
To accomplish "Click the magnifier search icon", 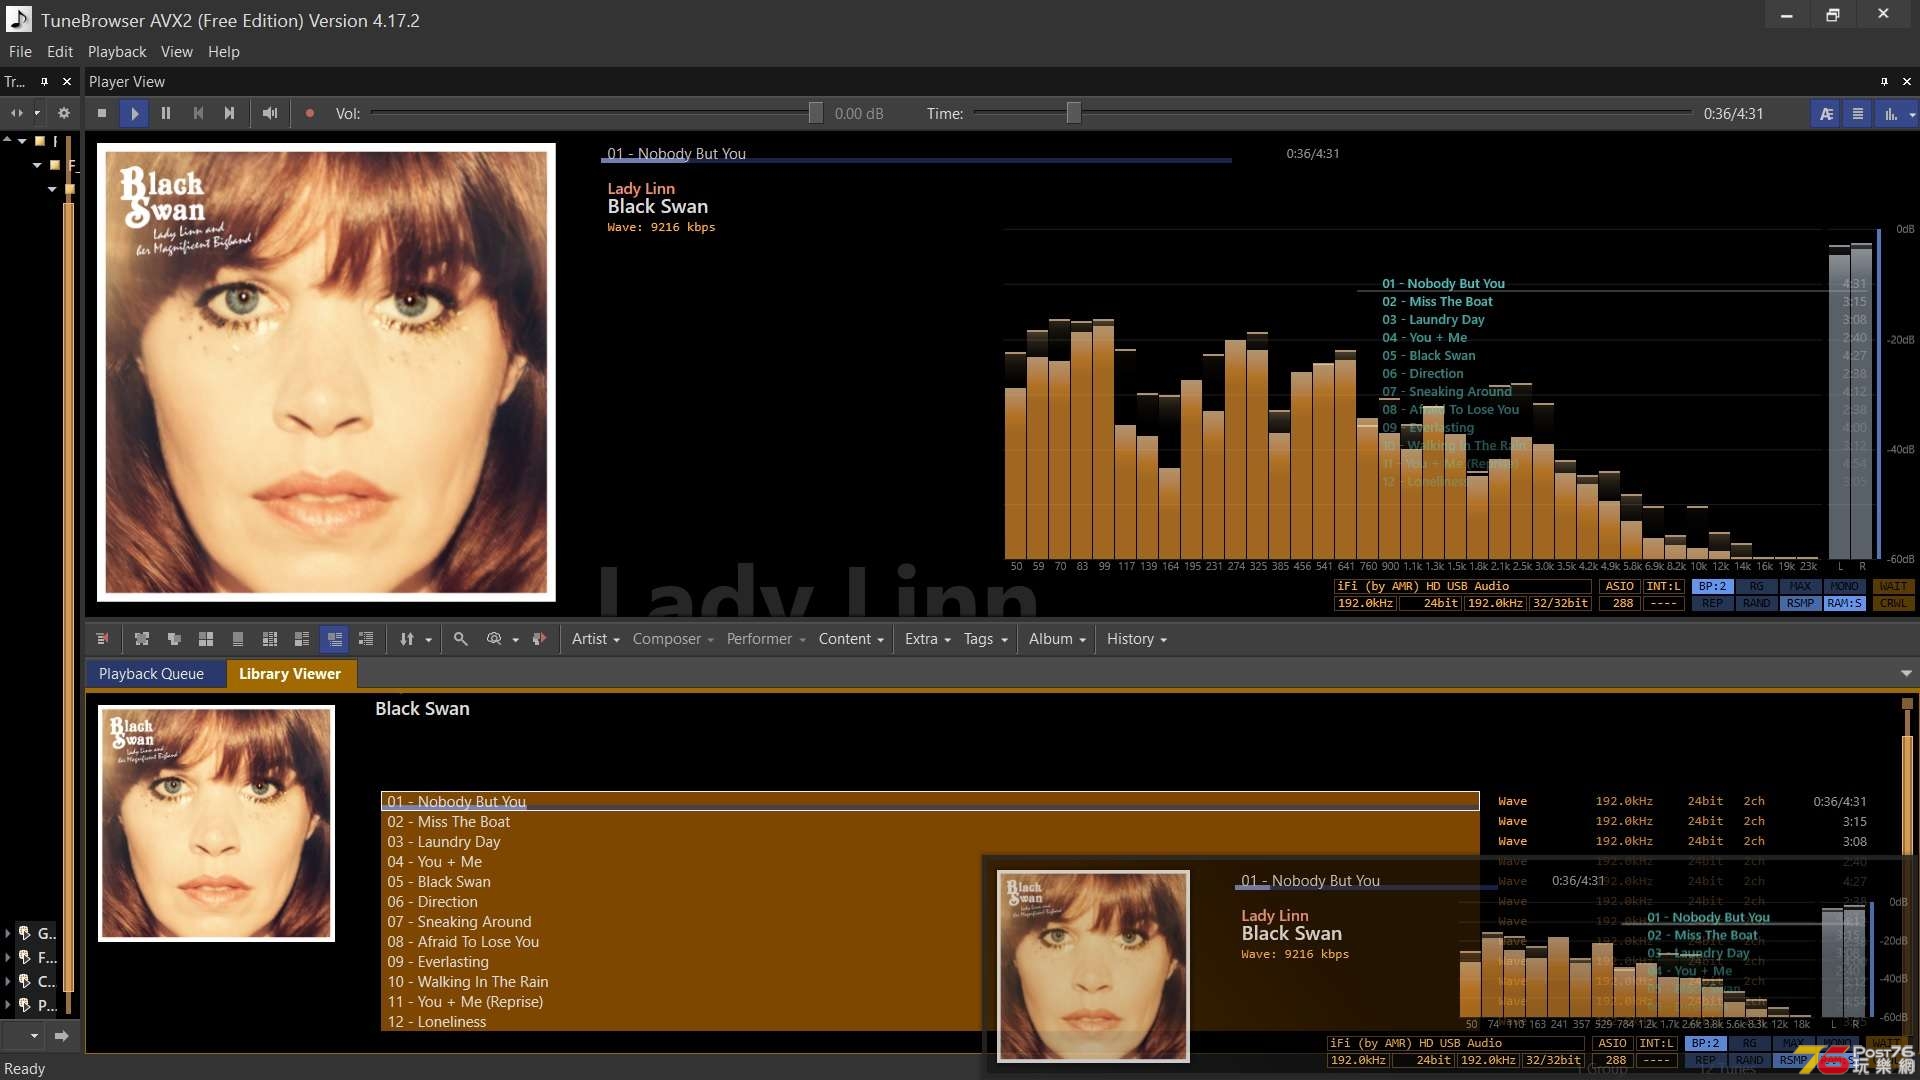I will [x=461, y=639].
